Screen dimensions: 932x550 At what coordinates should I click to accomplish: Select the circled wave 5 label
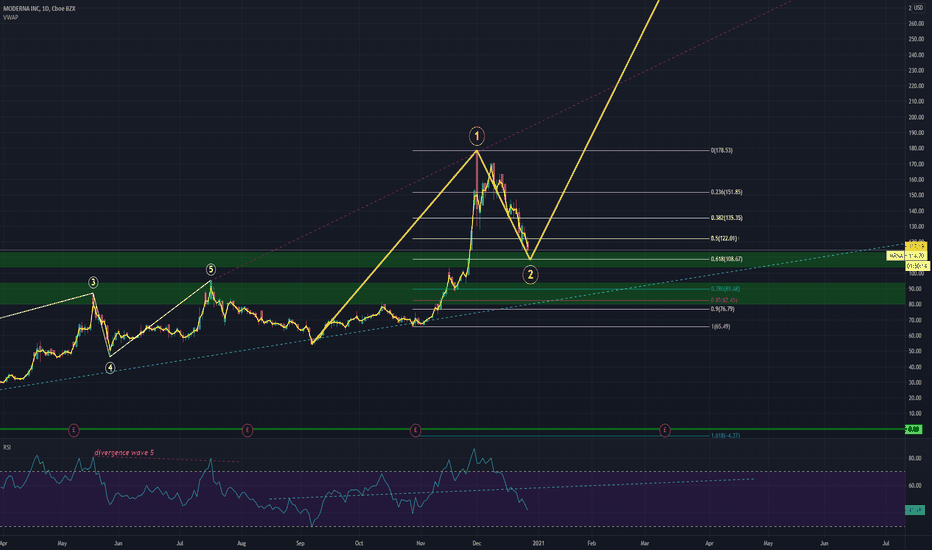click(x=211, y=269)
